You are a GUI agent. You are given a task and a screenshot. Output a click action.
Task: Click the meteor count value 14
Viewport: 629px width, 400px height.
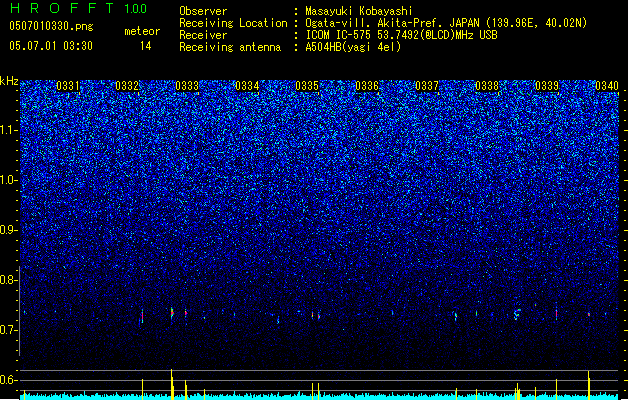point(146,46)
